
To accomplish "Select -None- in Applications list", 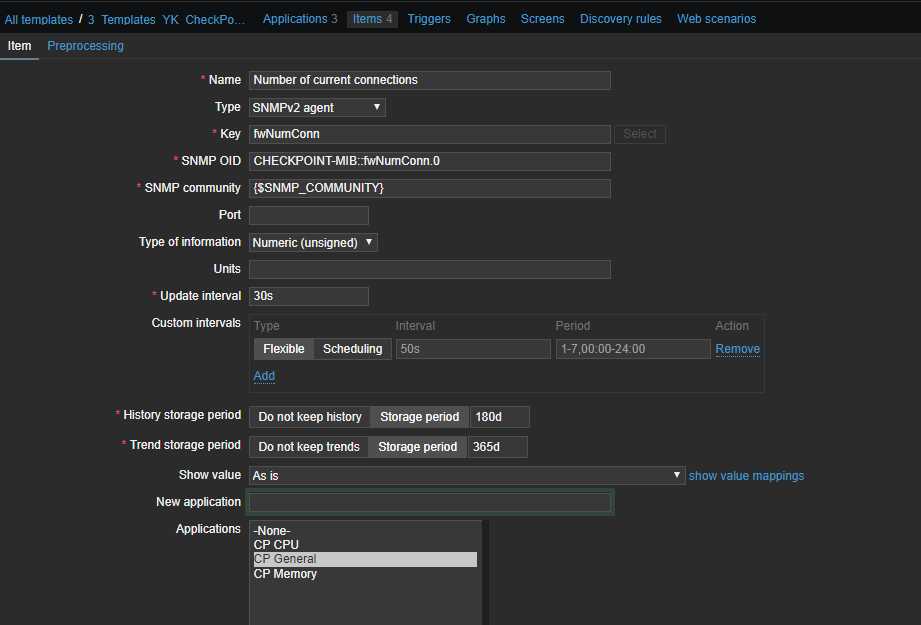I will (365, 531).
